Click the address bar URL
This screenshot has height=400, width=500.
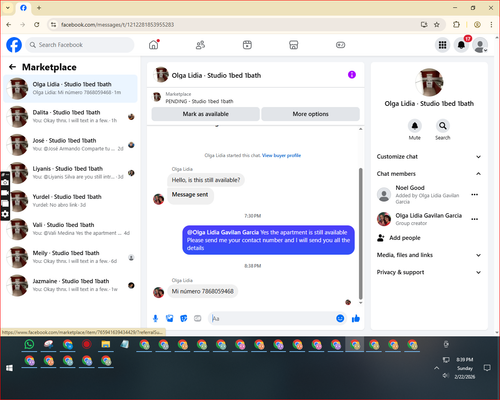click(x=117, y=25)
